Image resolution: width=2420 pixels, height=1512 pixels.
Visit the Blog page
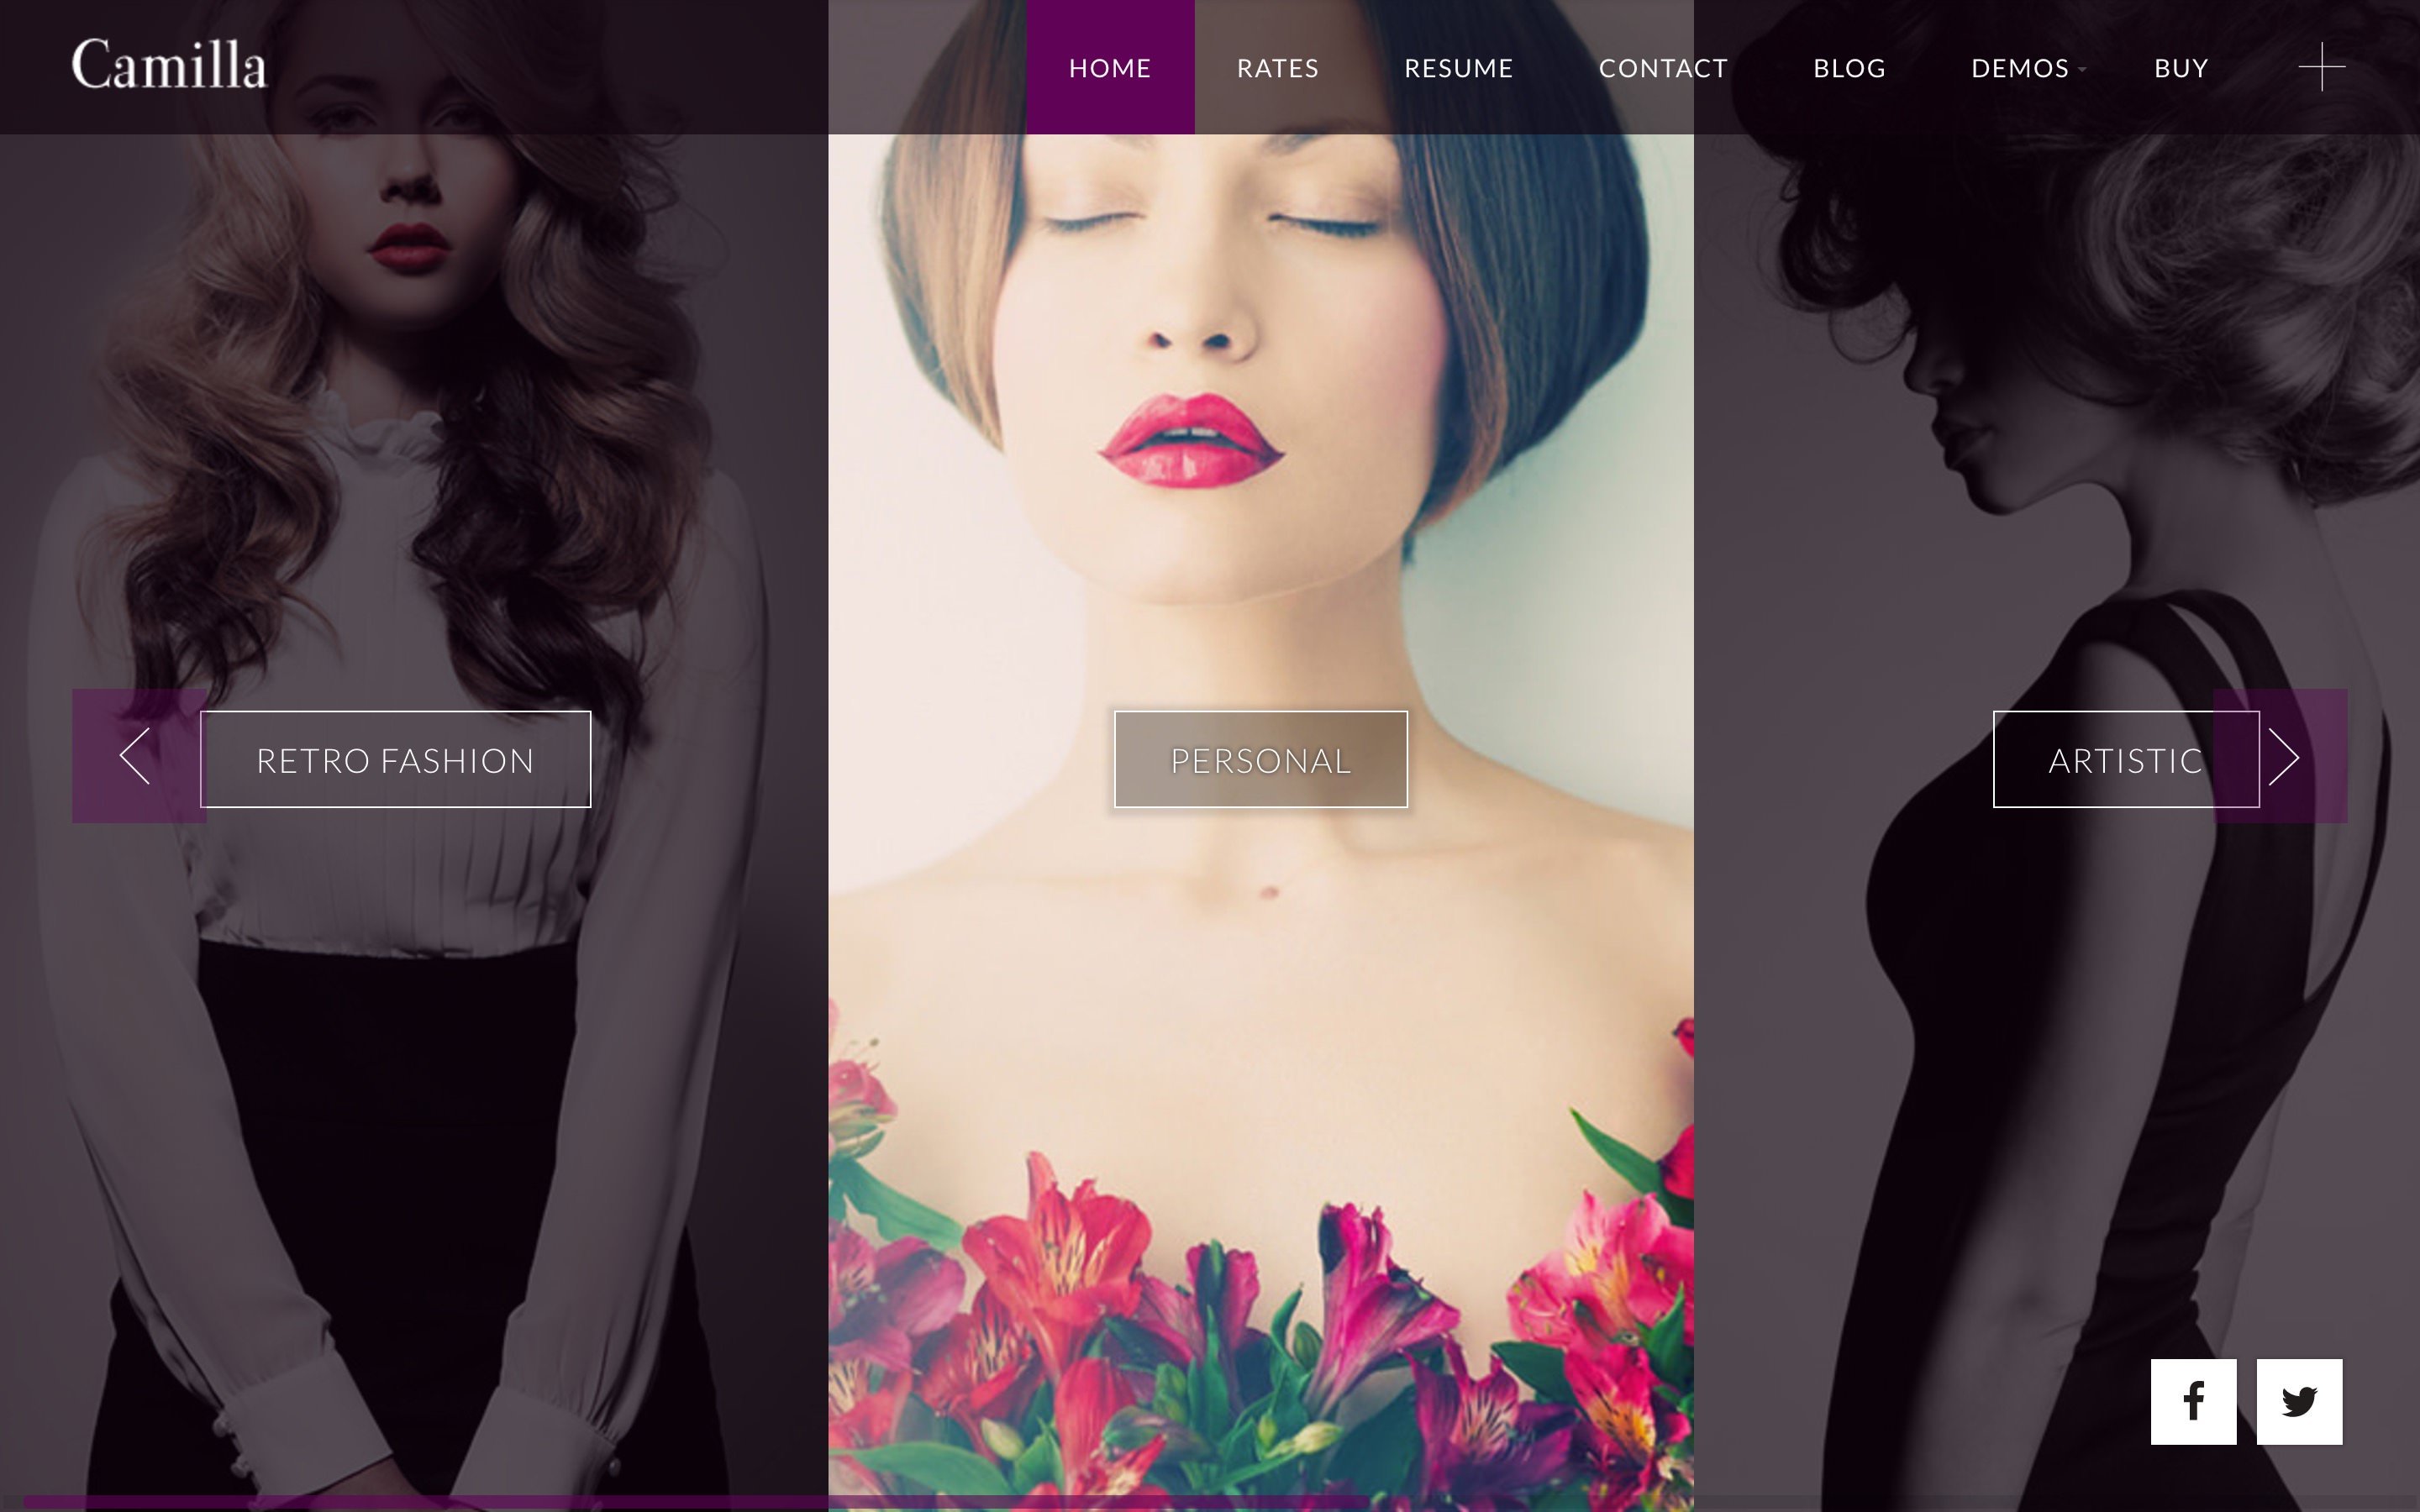[1849, 67]
